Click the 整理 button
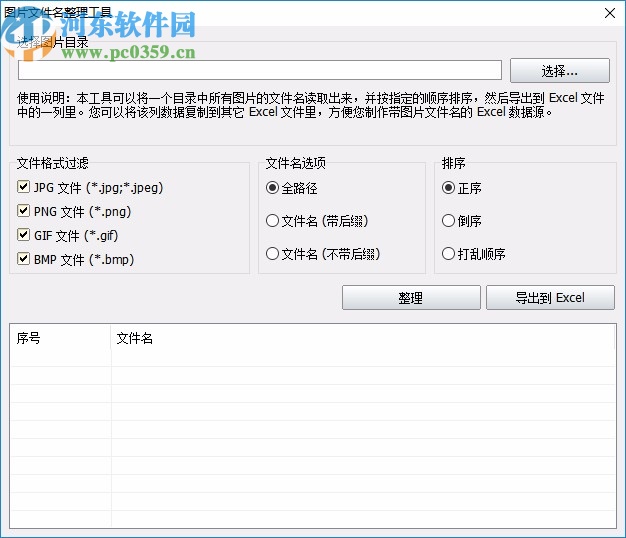Screen dimensions: 626x538 click(411, 297)
